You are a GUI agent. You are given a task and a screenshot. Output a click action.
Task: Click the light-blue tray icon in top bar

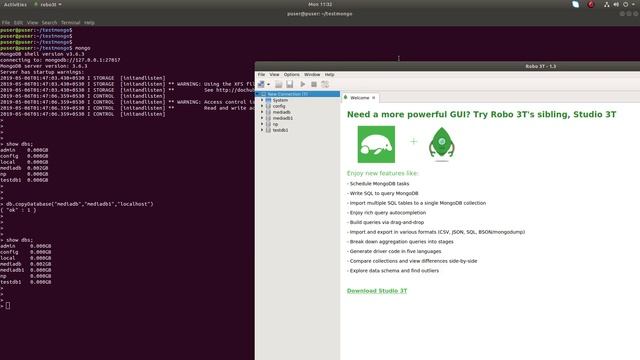[576, 4]
